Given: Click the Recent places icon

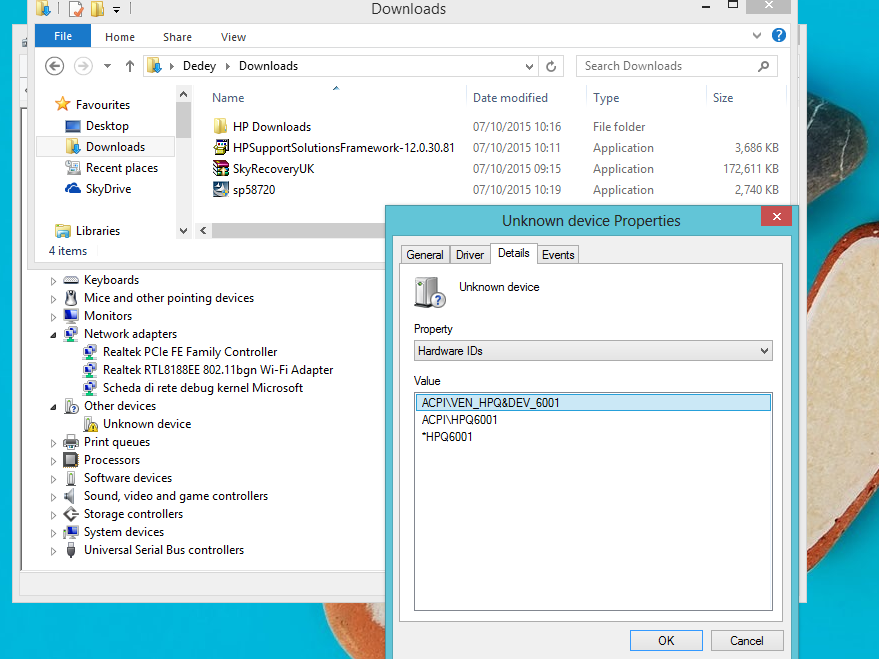Looking at the screenshot, I should (x=73, y=168).
